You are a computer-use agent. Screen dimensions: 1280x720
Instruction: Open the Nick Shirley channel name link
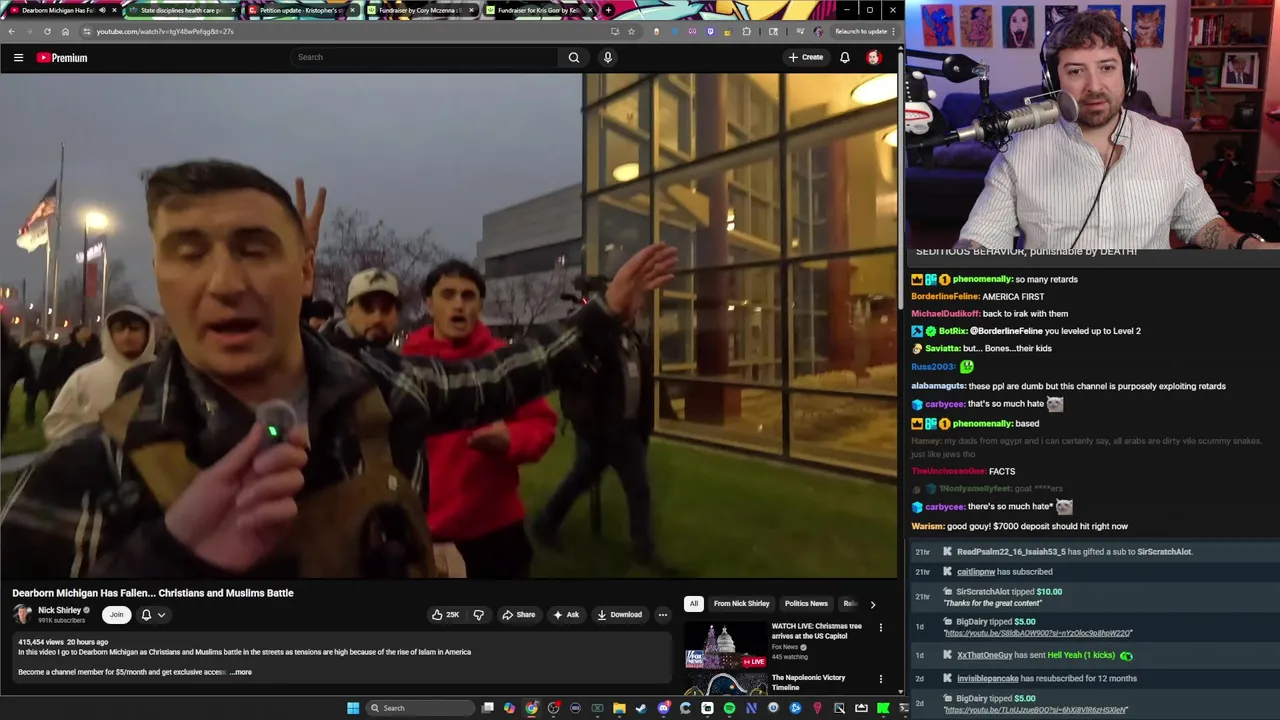(x=59, y=610)
